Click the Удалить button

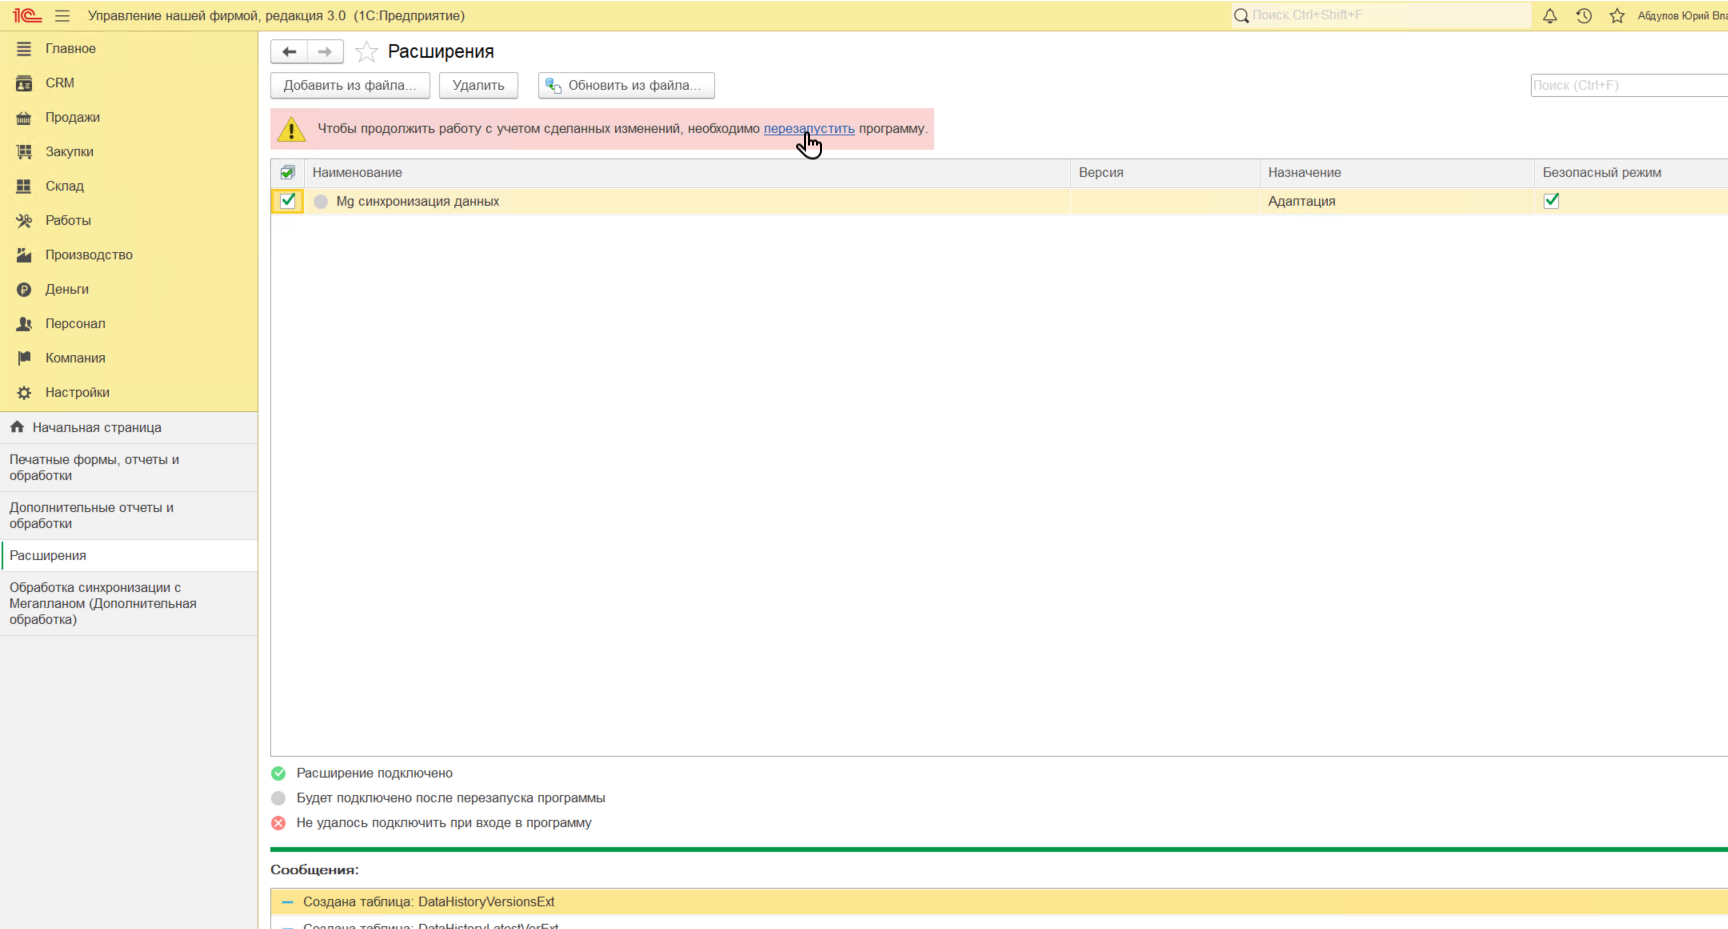click(x=478, y=86)
